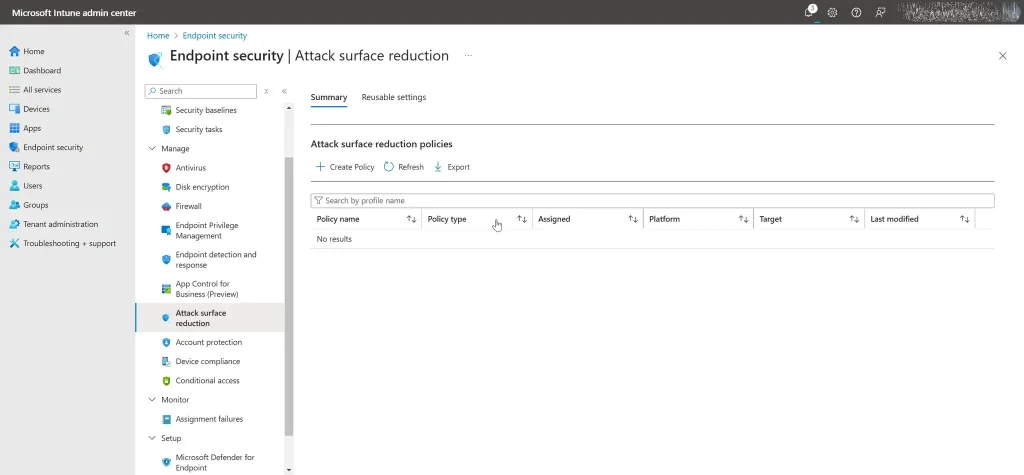This screenshot has width=1024, height=475.
Task: Click the Groups icon in navigation
Action: 14,205
